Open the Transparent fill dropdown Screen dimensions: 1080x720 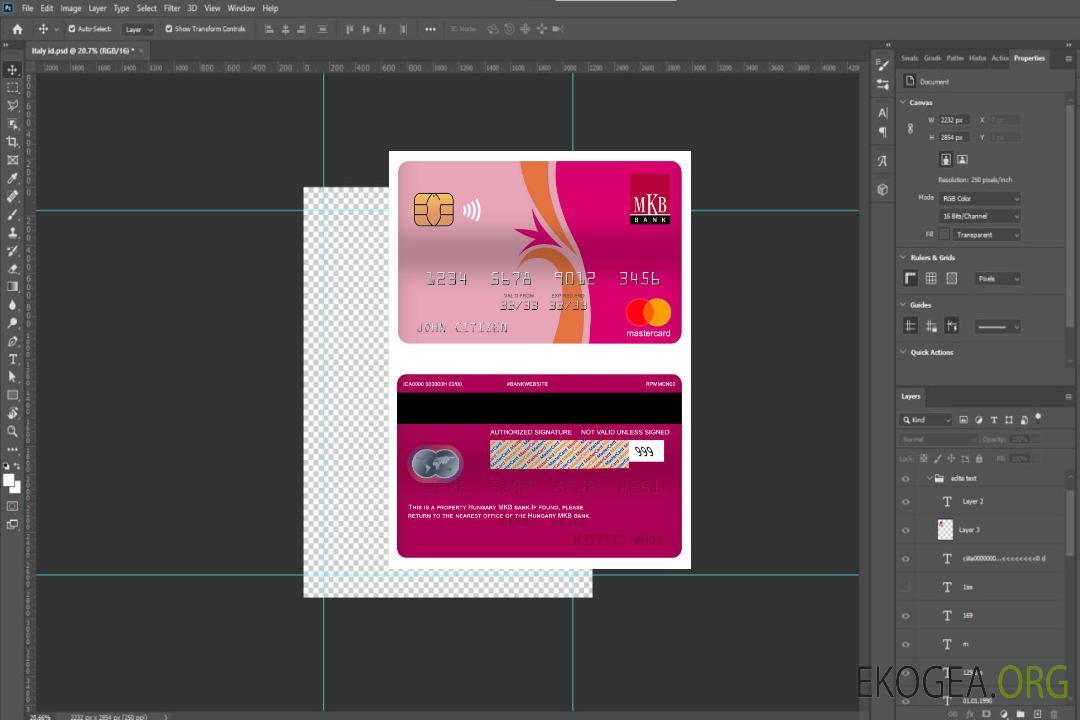987,235
